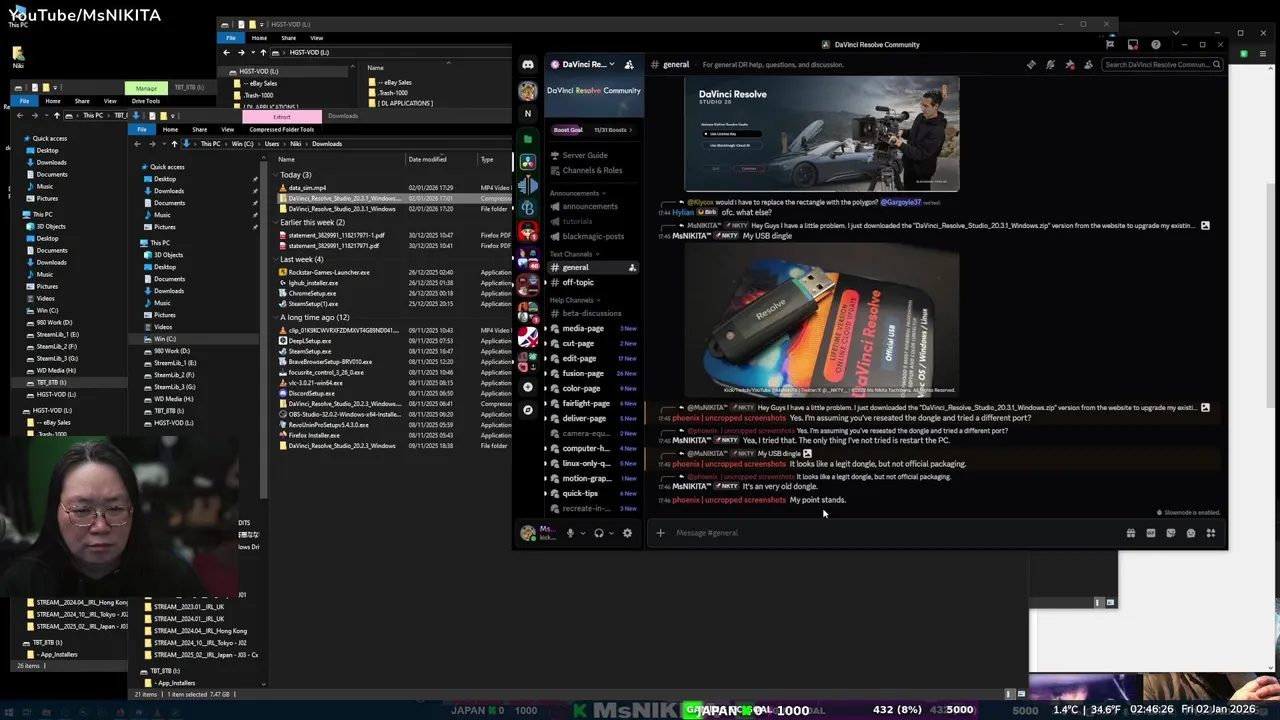
Task: Open recent locations dropdown in Downloads explorer
Action: pos(163,144)
